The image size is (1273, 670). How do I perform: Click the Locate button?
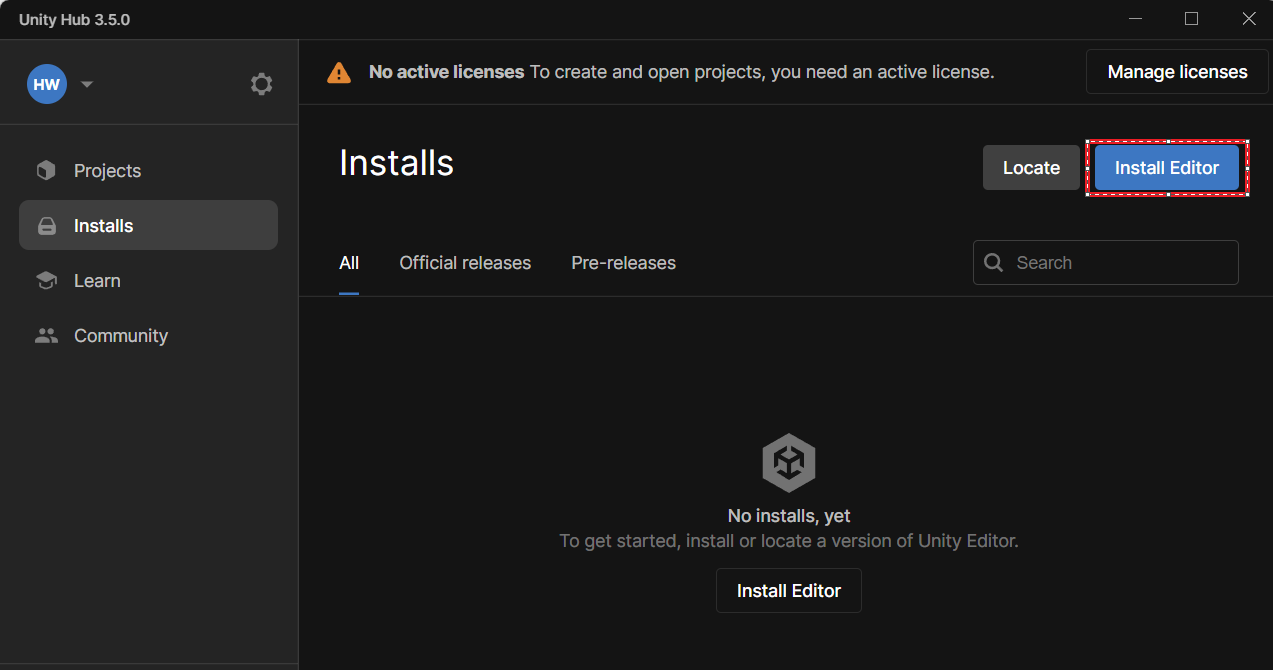point(1031,168)
